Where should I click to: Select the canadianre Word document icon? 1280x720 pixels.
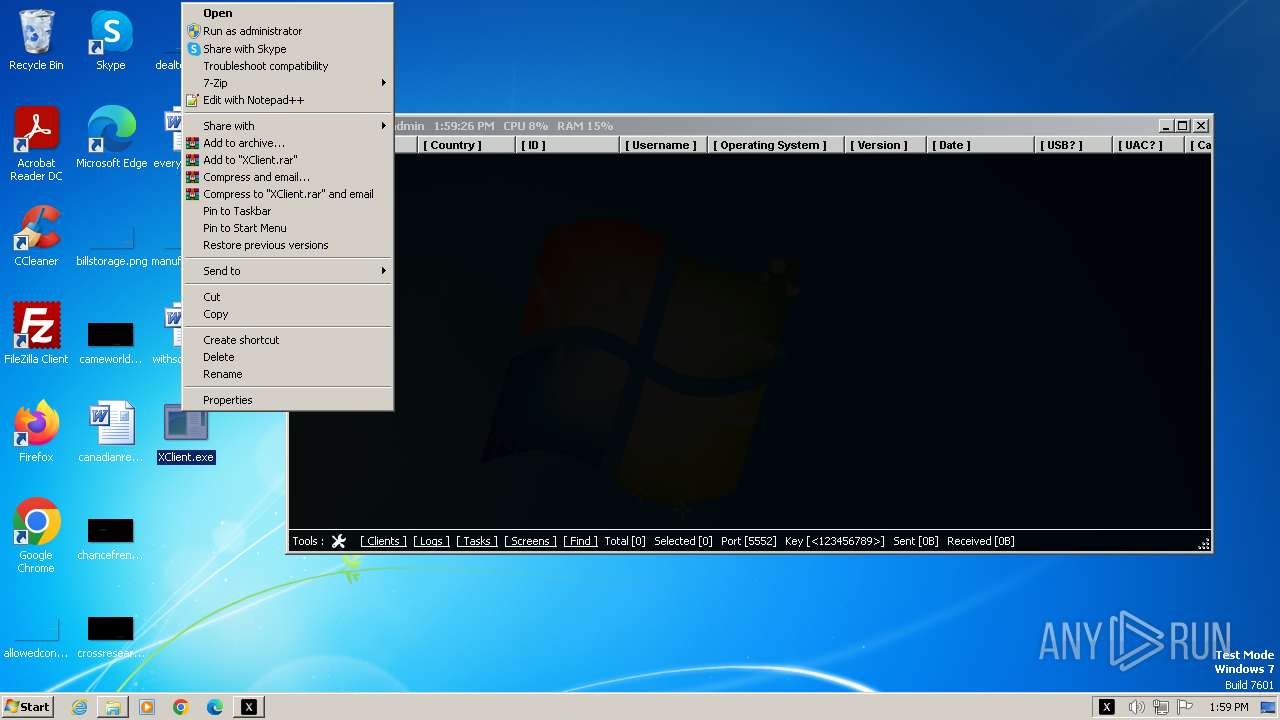(x=111, y=432)
